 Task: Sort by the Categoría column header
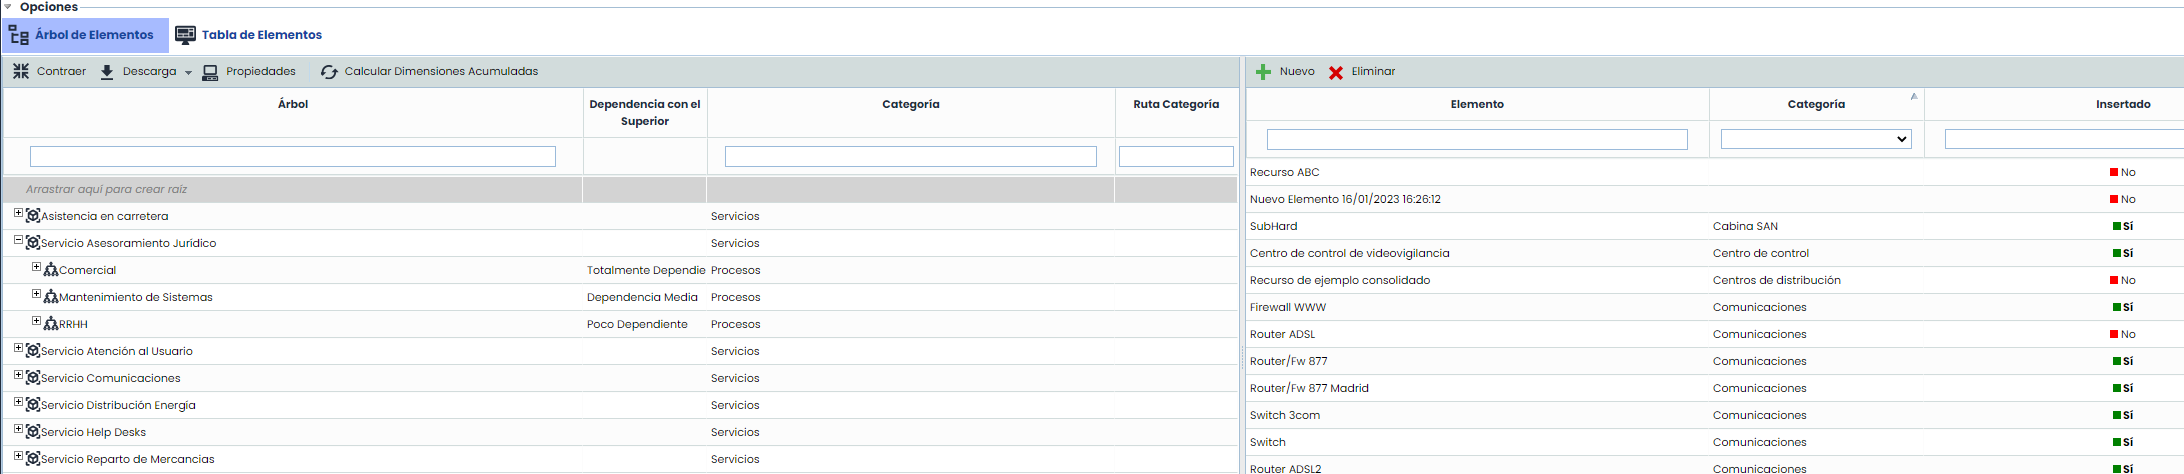(1816, 104)
